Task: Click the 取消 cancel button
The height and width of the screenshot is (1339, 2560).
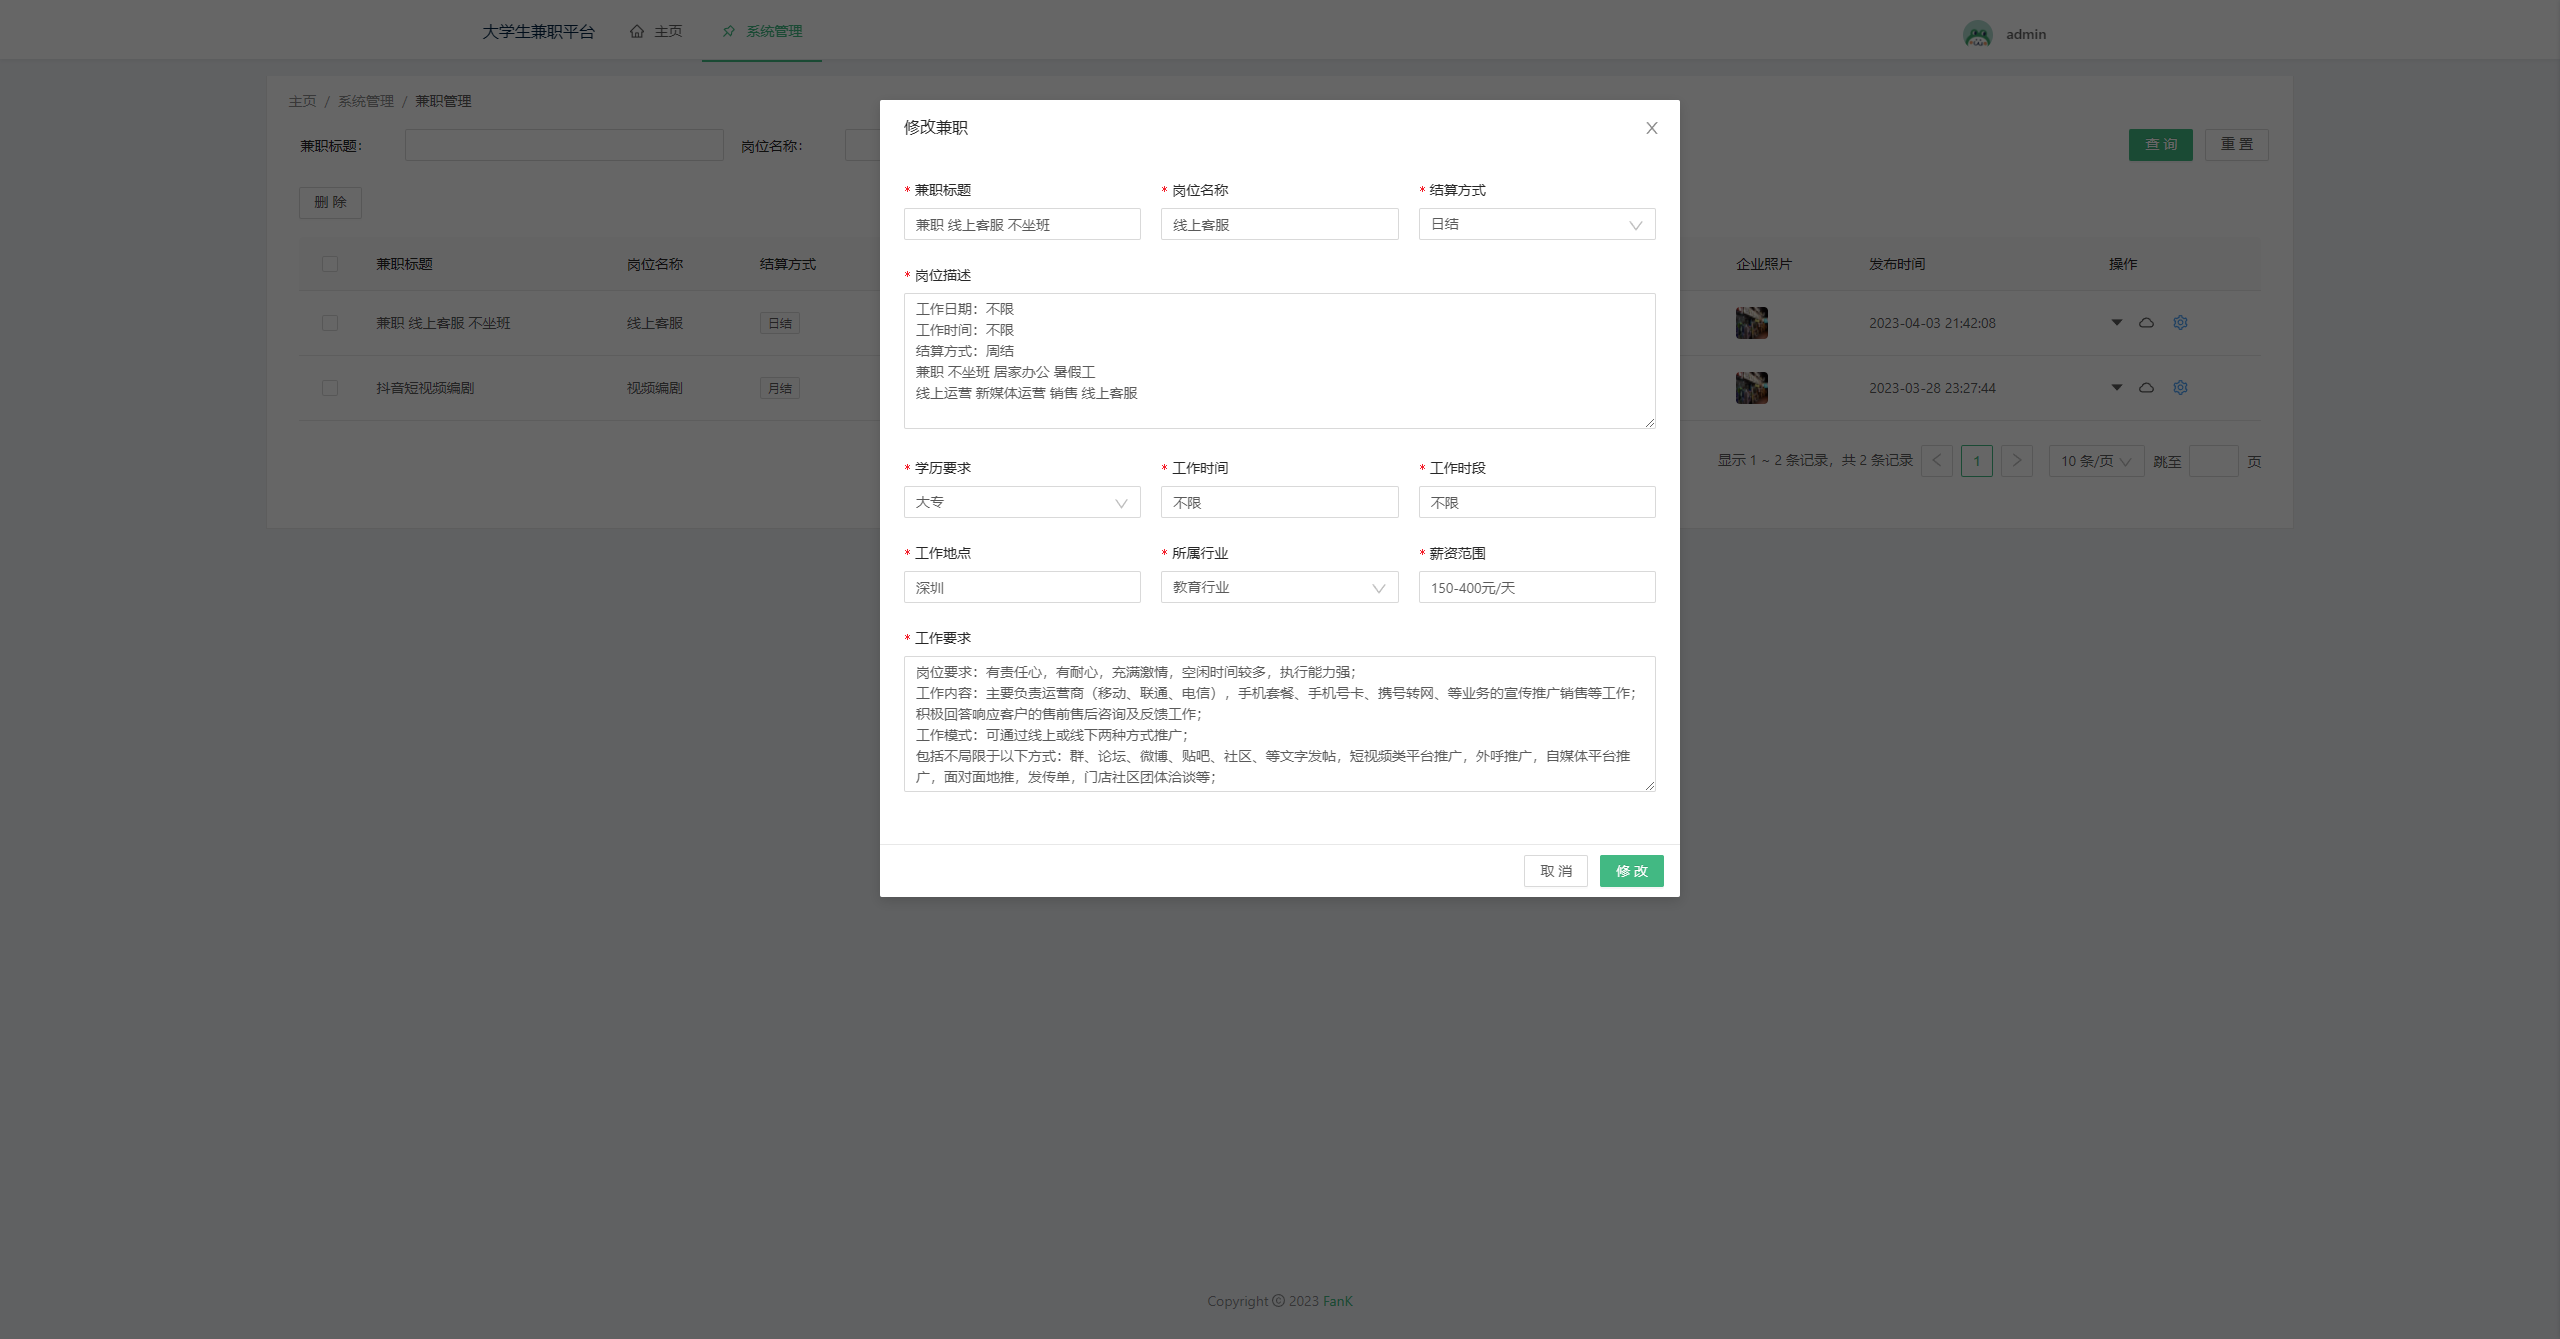Action: (1555, 871)
